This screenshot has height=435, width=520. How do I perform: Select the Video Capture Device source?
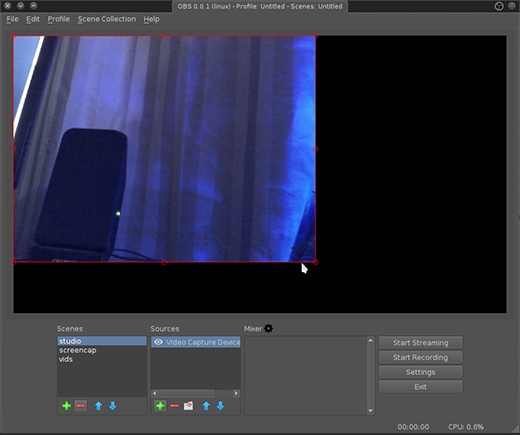click(196, 342)
